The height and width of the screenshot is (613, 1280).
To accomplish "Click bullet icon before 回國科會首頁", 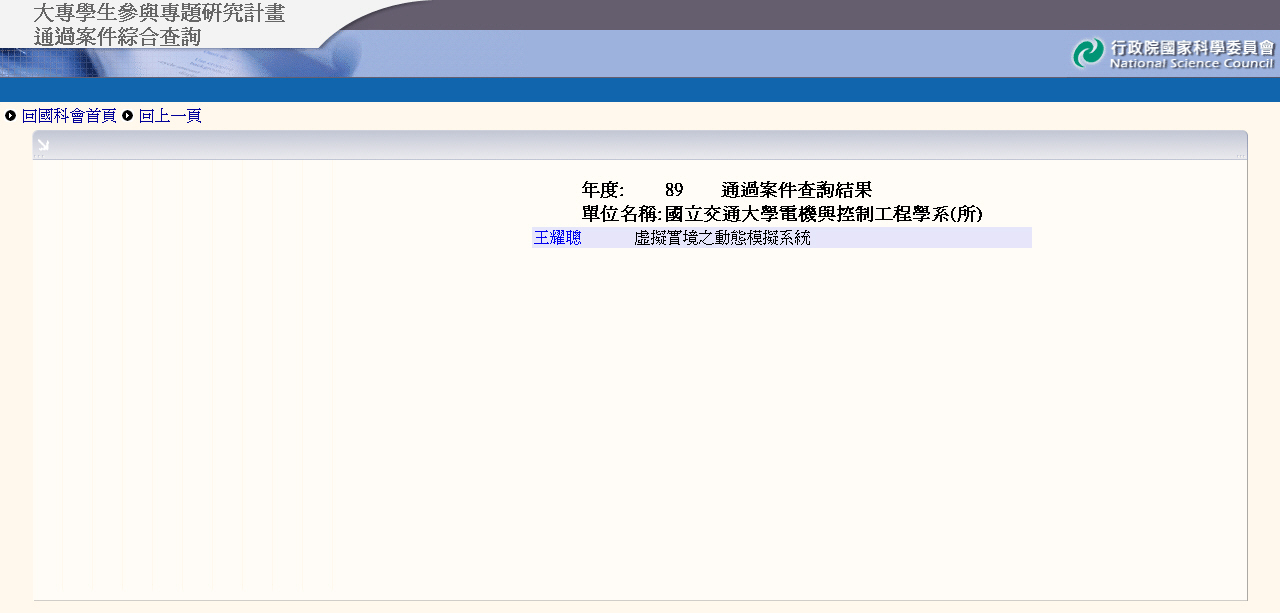I will point(11,116).
